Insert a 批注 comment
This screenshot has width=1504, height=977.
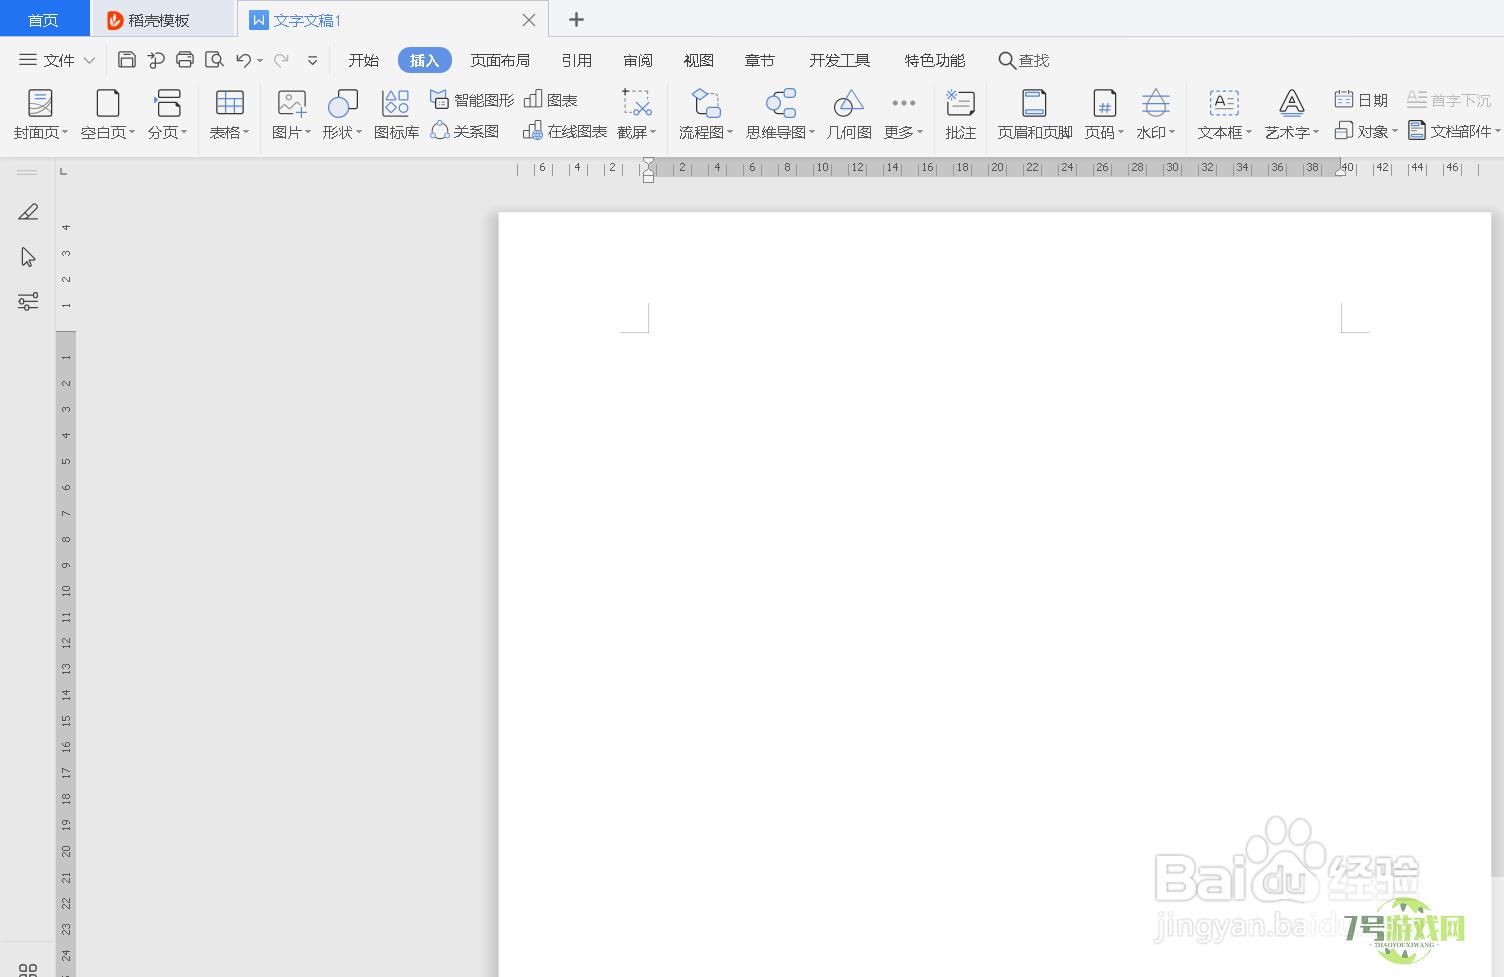[x=961, y=114]
